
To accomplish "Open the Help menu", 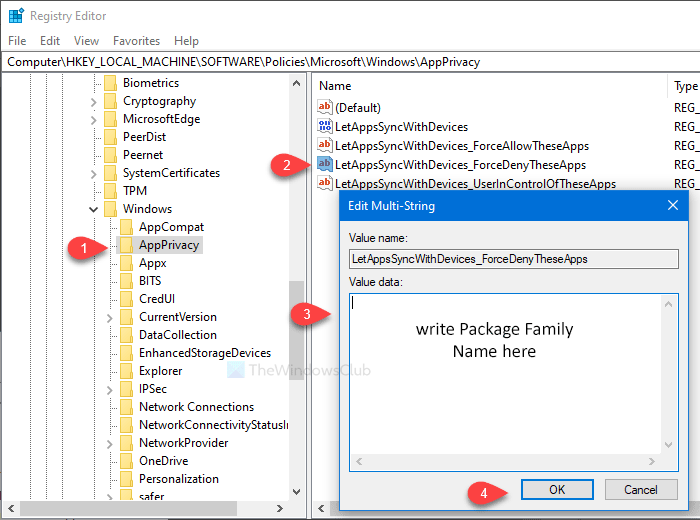I will click(x=186, y=41).
